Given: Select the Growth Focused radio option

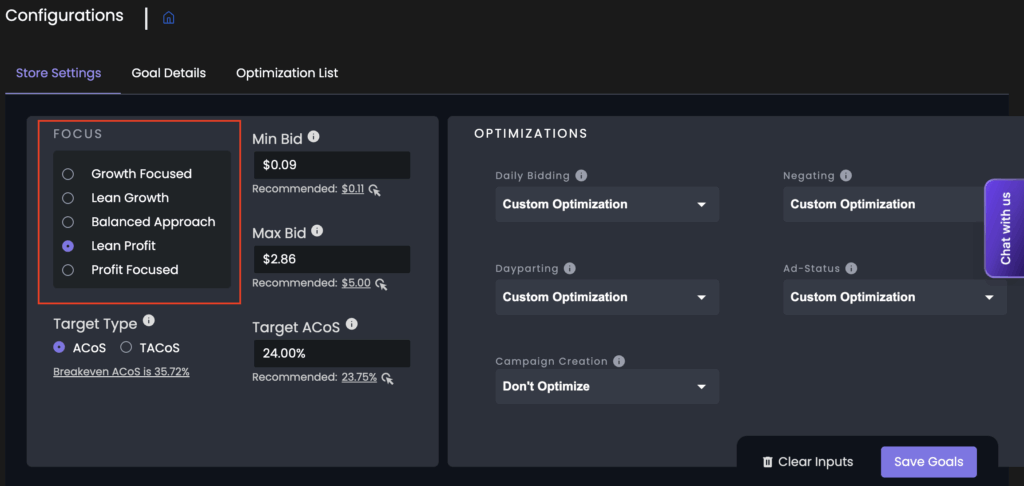Looking at the screenshot, I should 68,174.
